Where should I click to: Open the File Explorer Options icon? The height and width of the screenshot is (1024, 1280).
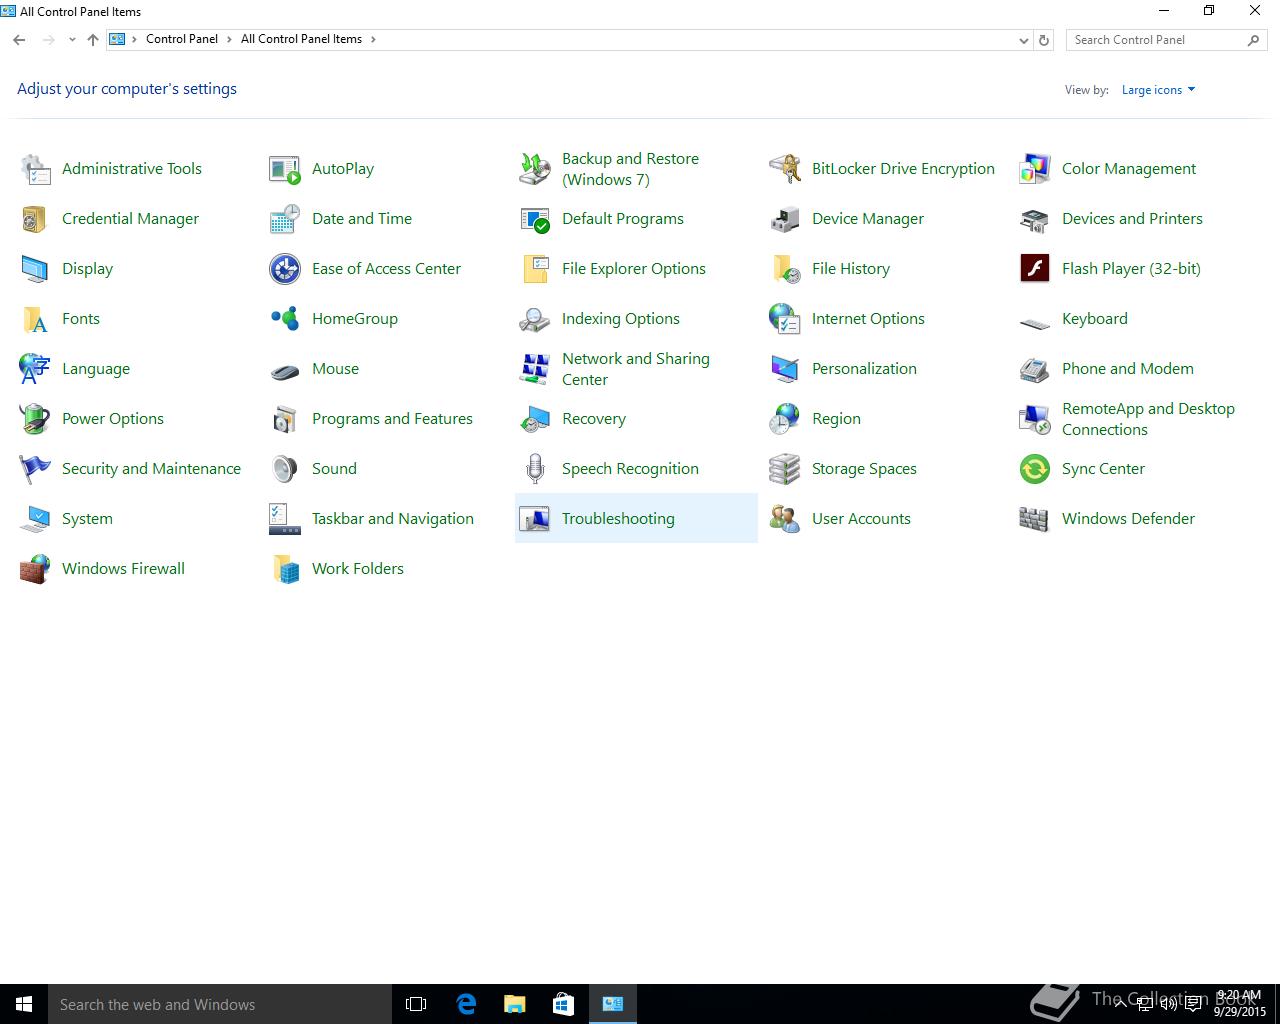point(535,269)
